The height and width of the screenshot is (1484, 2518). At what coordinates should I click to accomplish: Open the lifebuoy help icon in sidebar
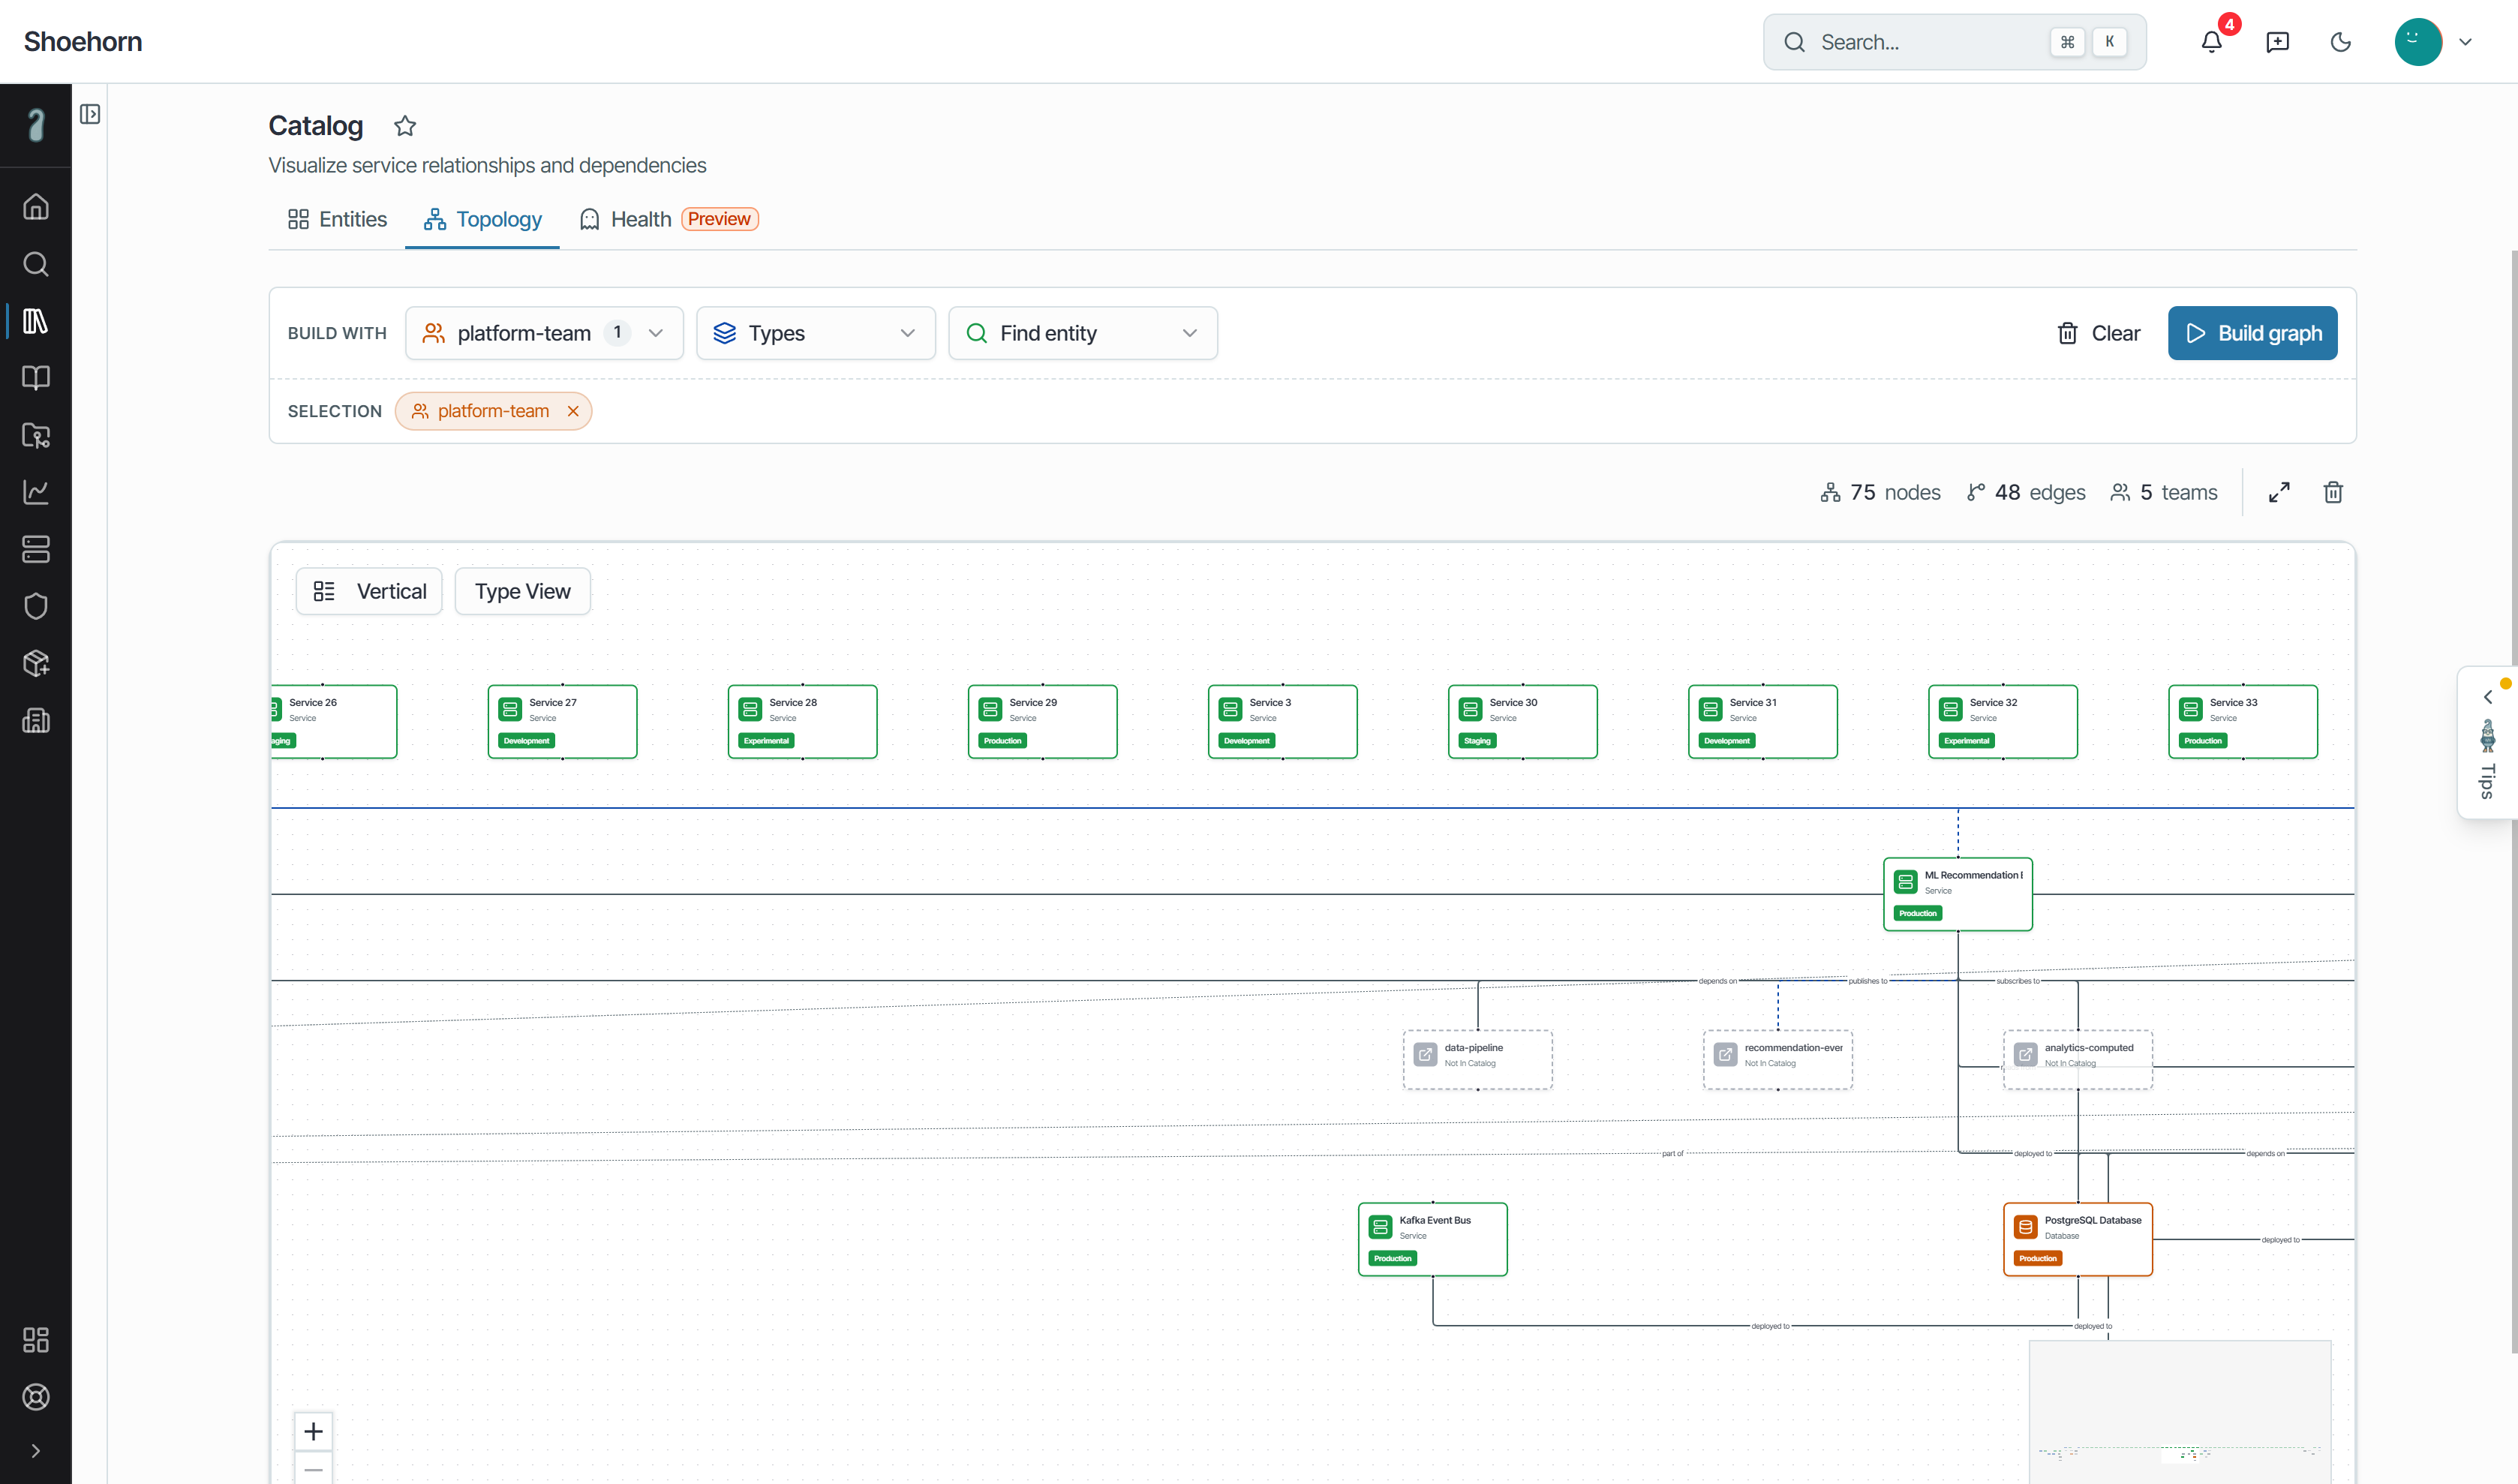pos(36,1397)
